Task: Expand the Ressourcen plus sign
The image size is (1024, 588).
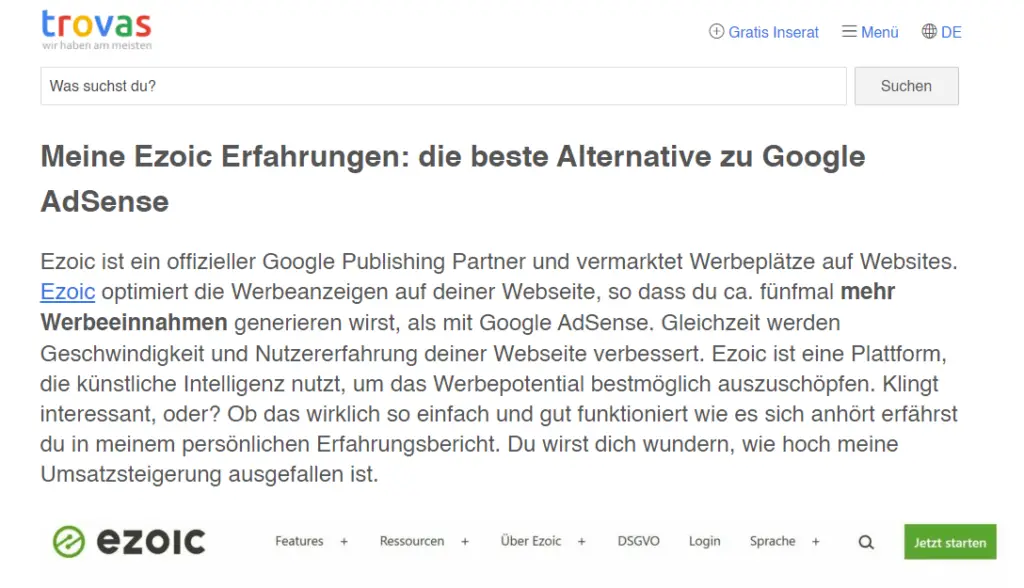Action: 465,542
